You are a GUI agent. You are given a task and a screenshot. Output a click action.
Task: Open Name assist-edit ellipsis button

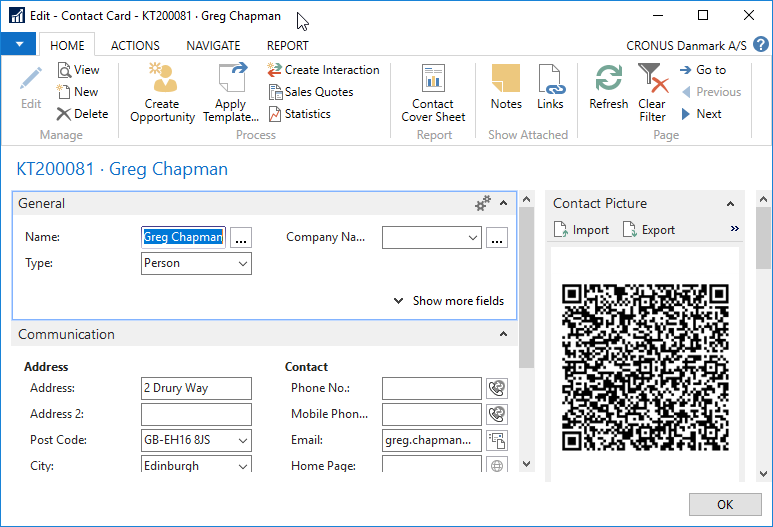click(241, 238)
